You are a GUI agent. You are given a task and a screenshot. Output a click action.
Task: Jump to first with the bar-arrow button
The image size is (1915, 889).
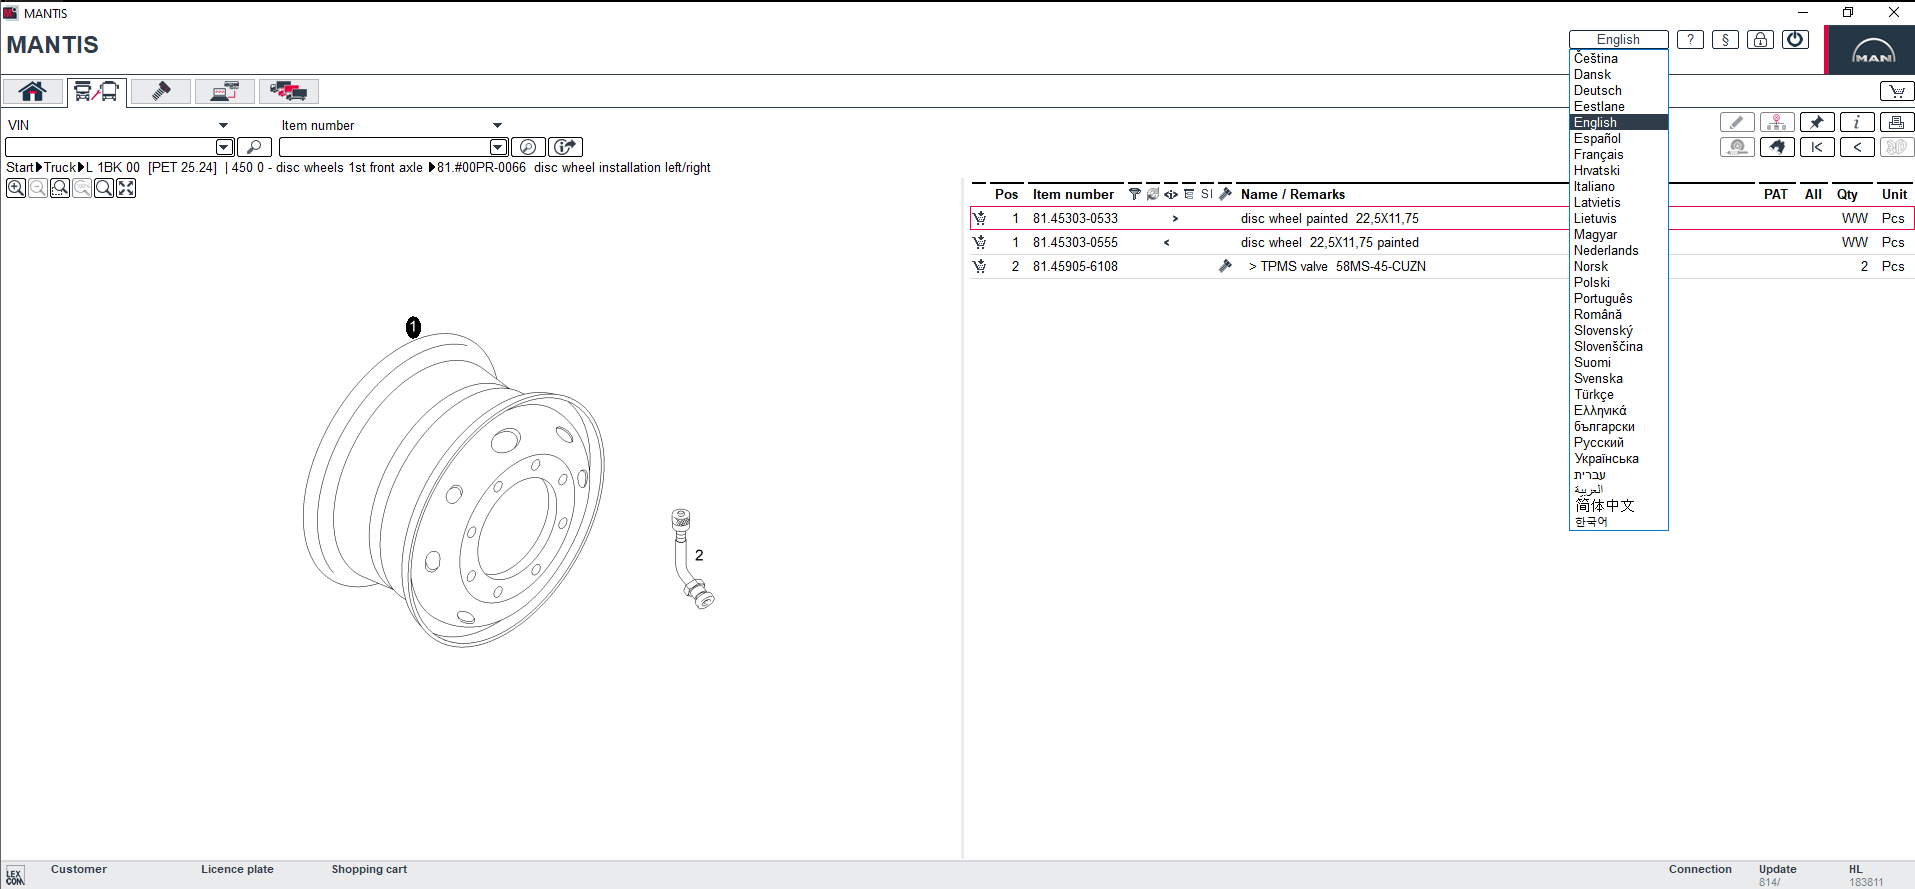[1817, 147]
